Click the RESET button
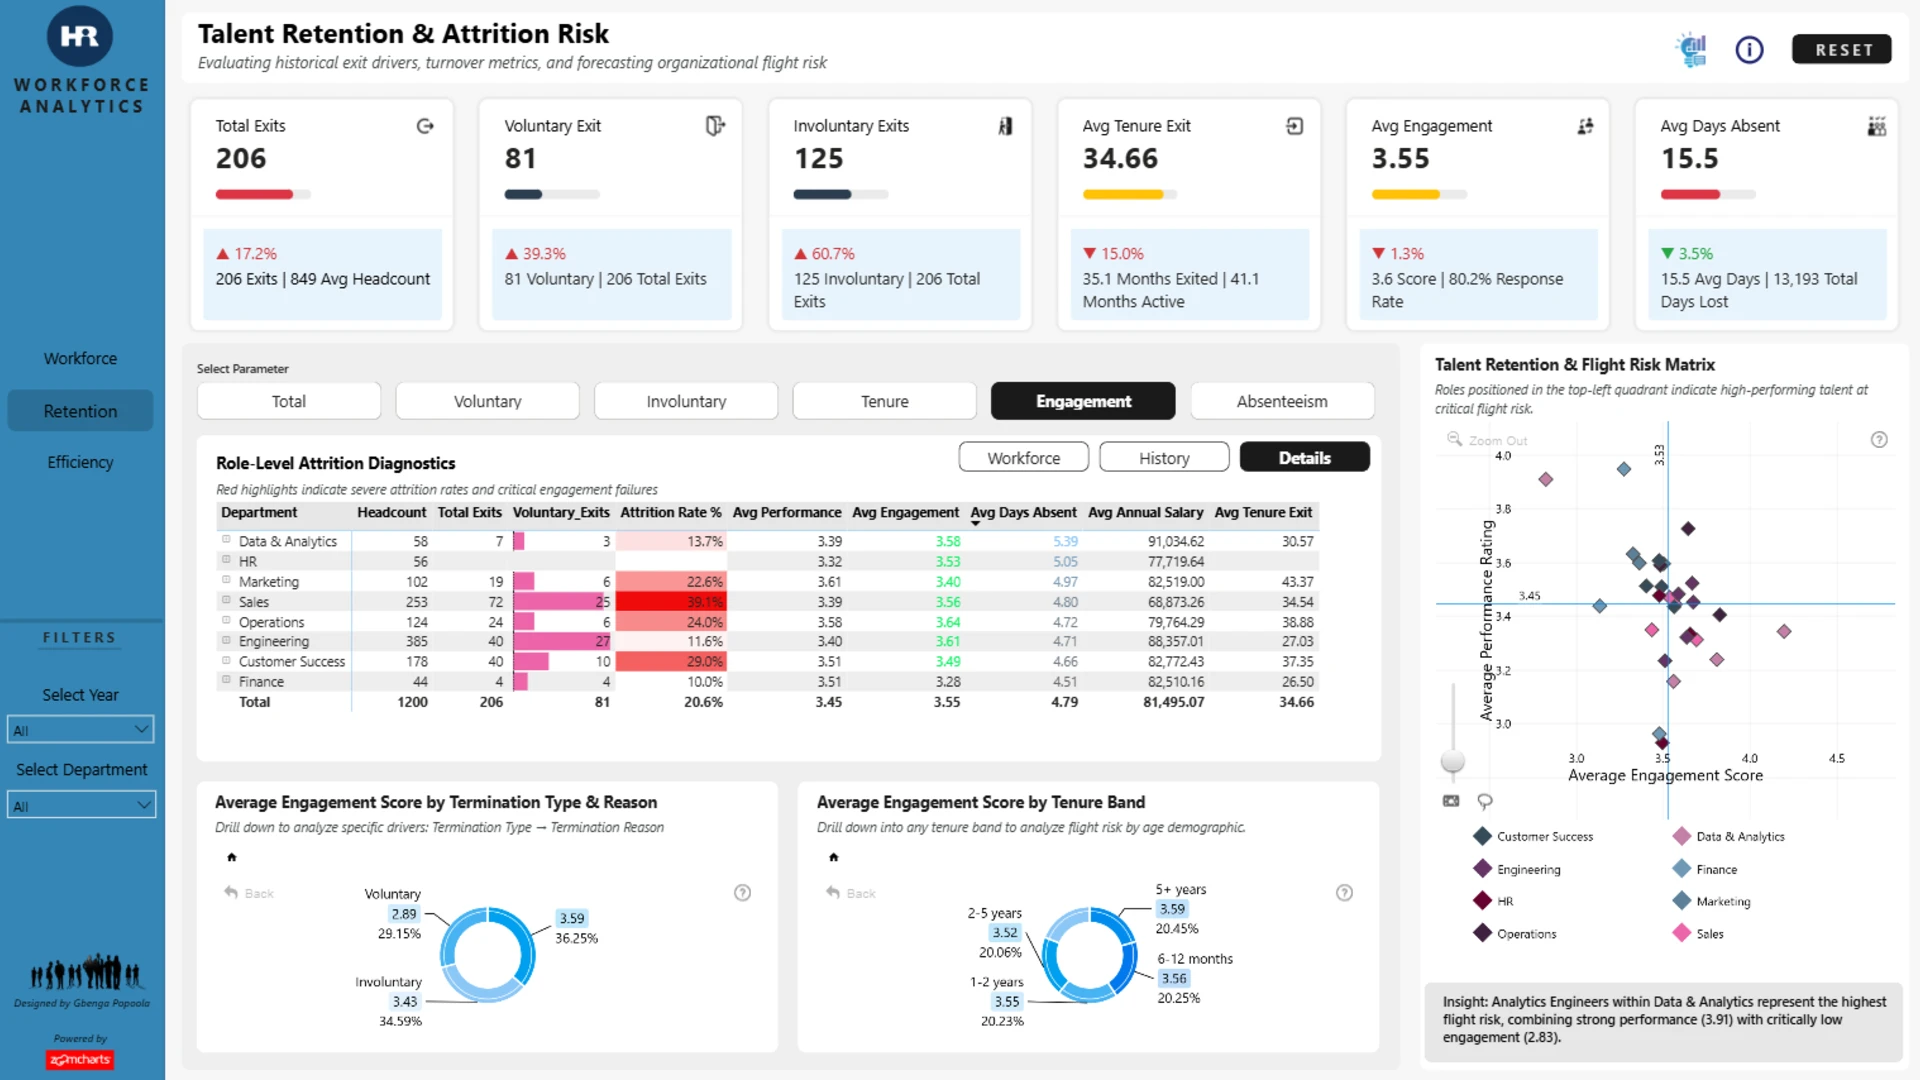 coord(1842,50)
